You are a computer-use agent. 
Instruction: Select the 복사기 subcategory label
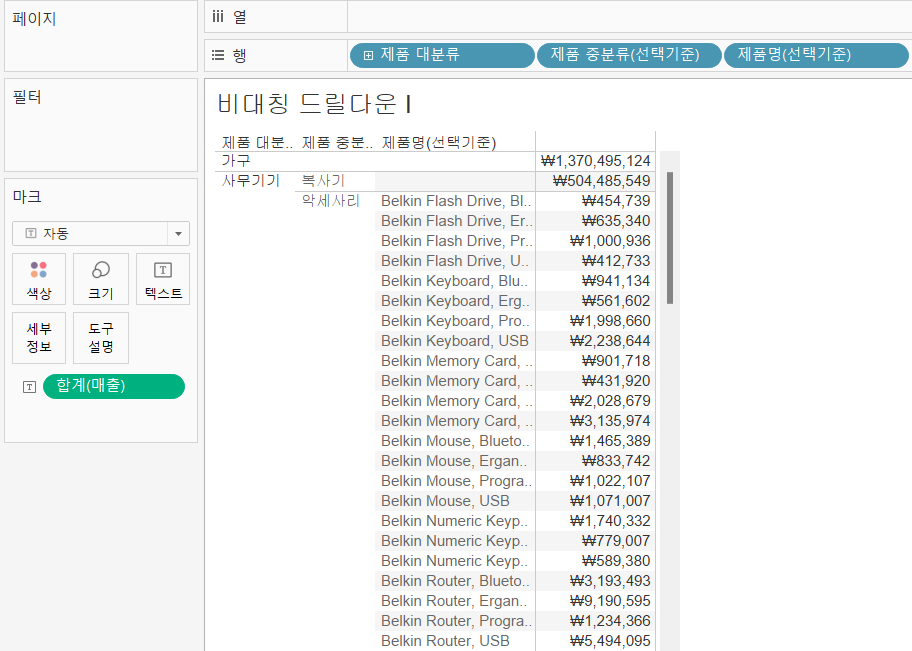tap(323, 180)
